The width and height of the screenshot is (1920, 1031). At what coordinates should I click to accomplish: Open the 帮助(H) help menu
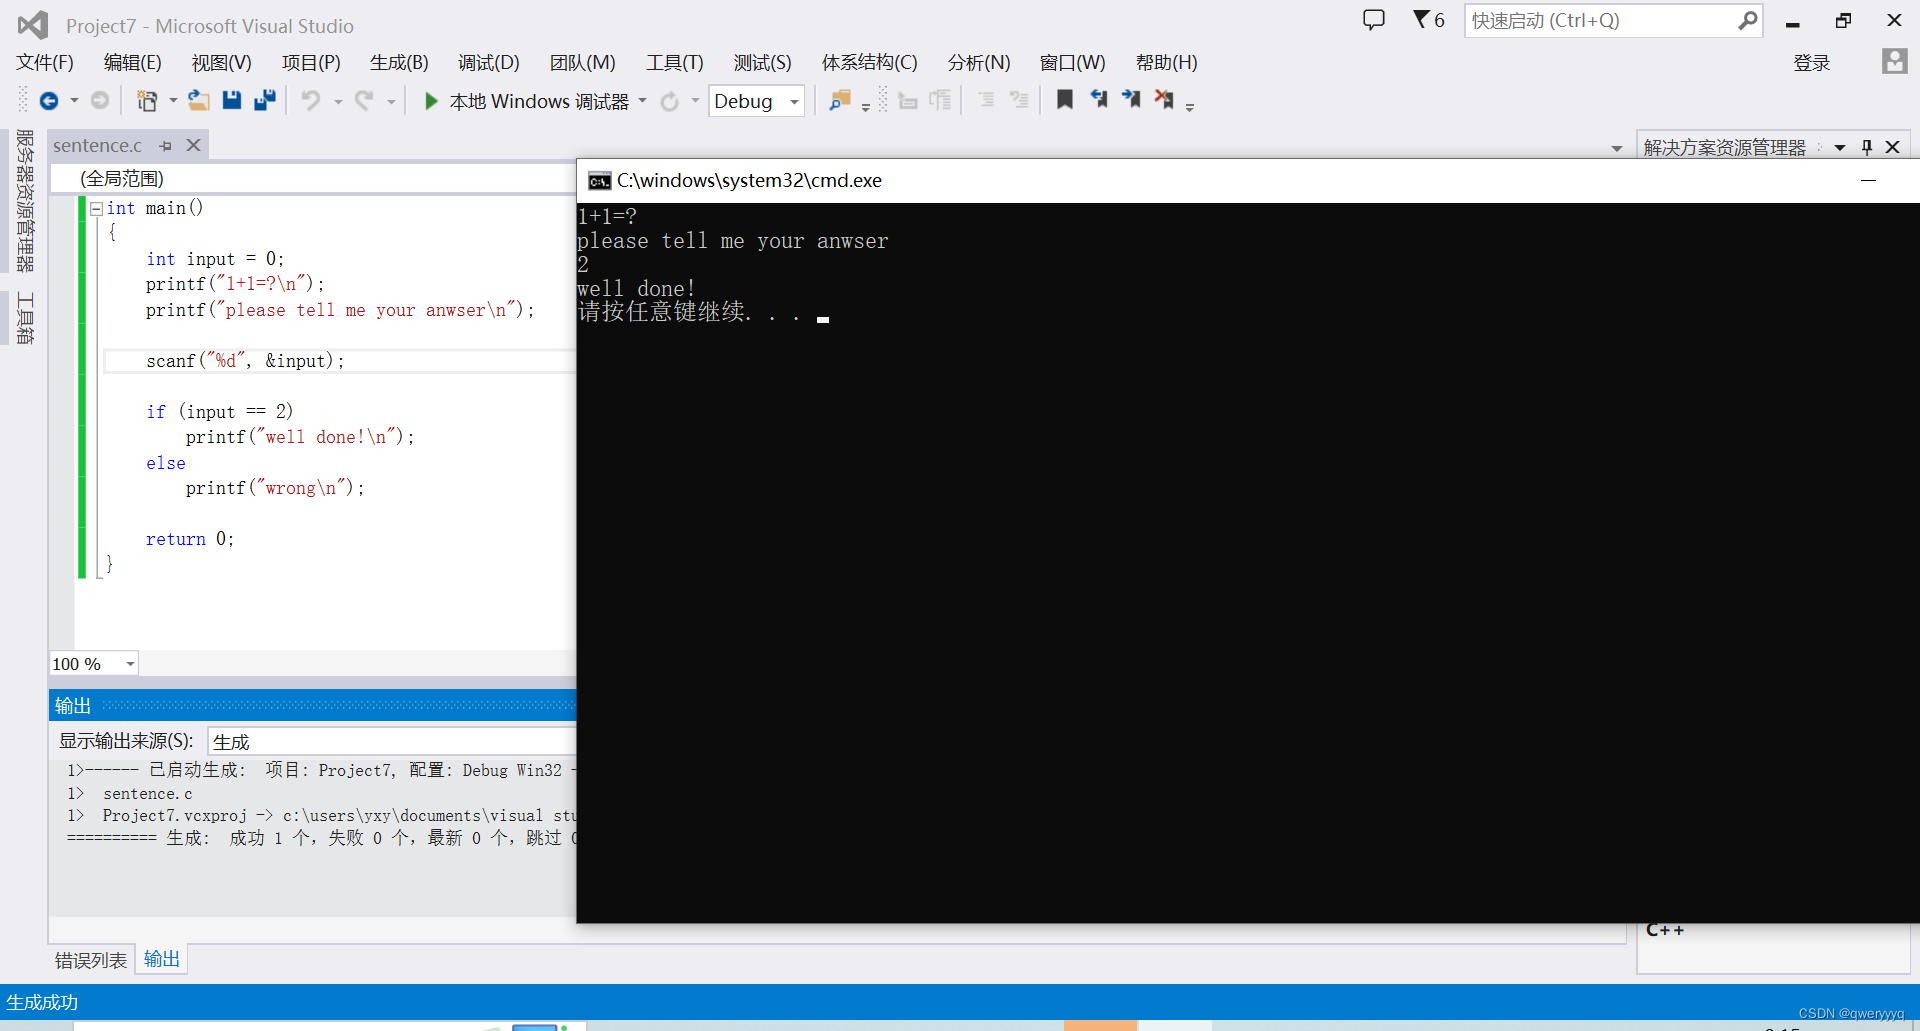pos(1167,63)
